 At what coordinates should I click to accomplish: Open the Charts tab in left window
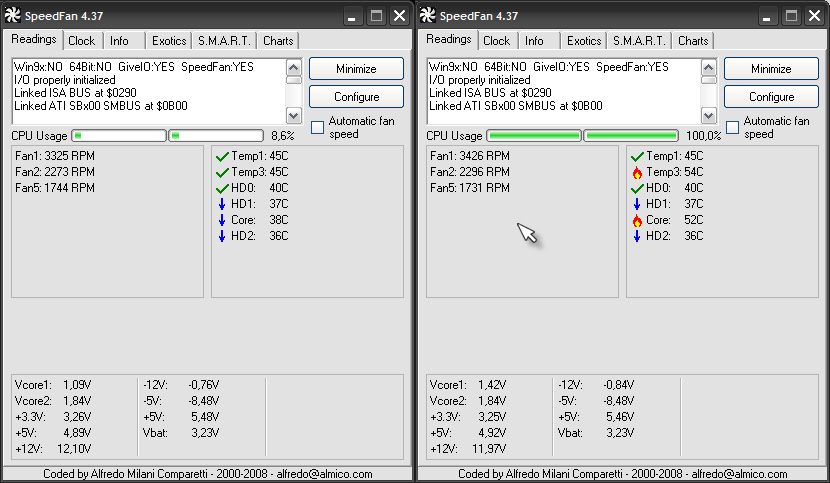click(x=278, y=41)
